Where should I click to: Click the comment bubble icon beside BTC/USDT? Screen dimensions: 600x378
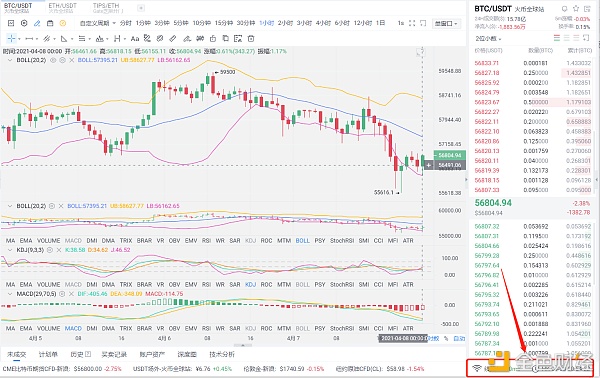coord(564,8)
